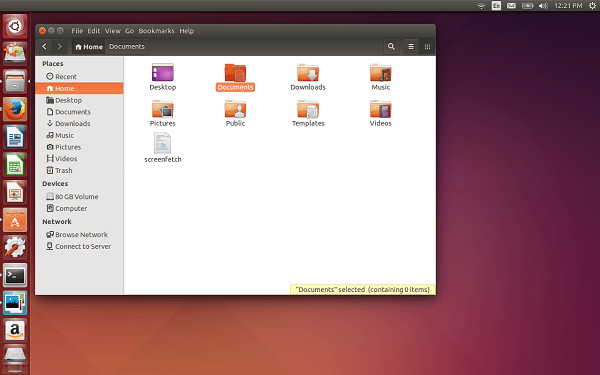Open Trash from the sidebar
Viewport: 600px width, 375px height.
[79, 170]
